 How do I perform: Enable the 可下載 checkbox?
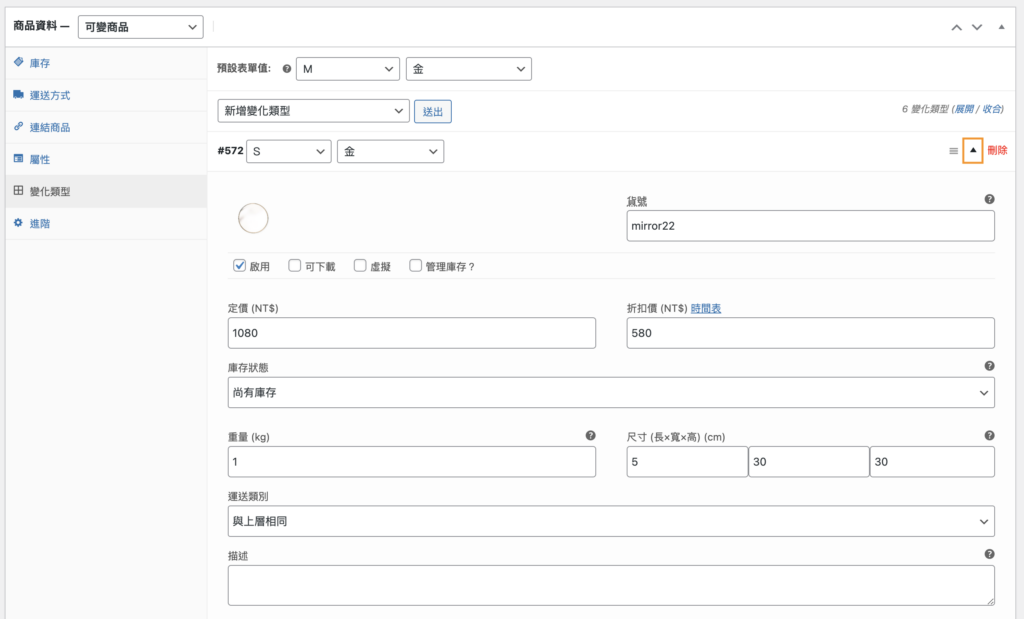pyautogui.click(x=295, y=266)
